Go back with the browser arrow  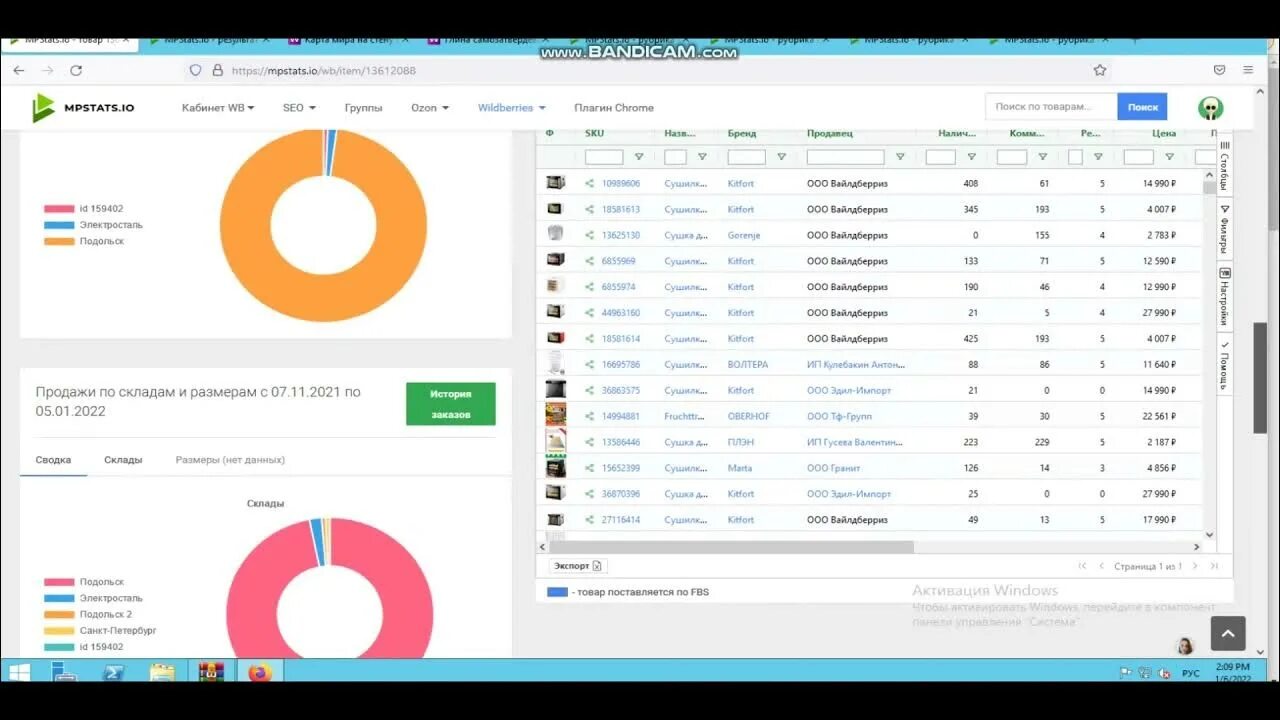(x=19, y=70)
